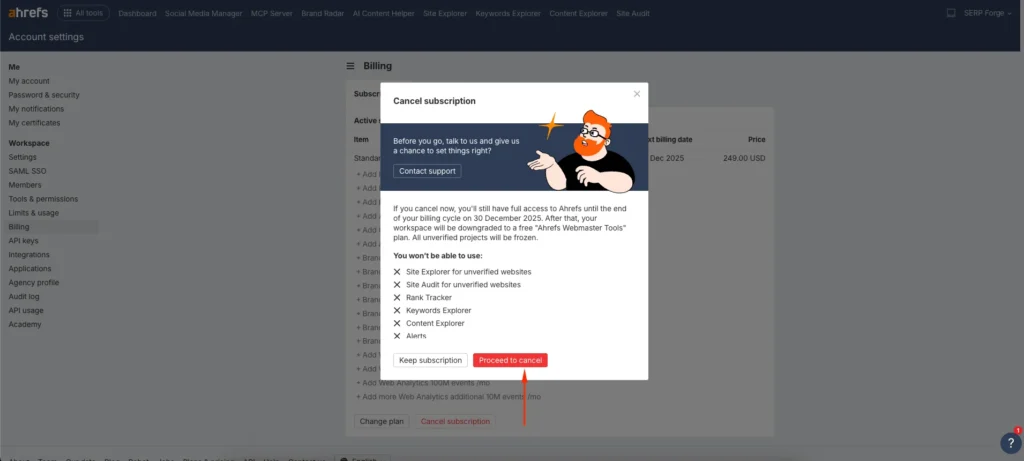Open API keys page

24,241
